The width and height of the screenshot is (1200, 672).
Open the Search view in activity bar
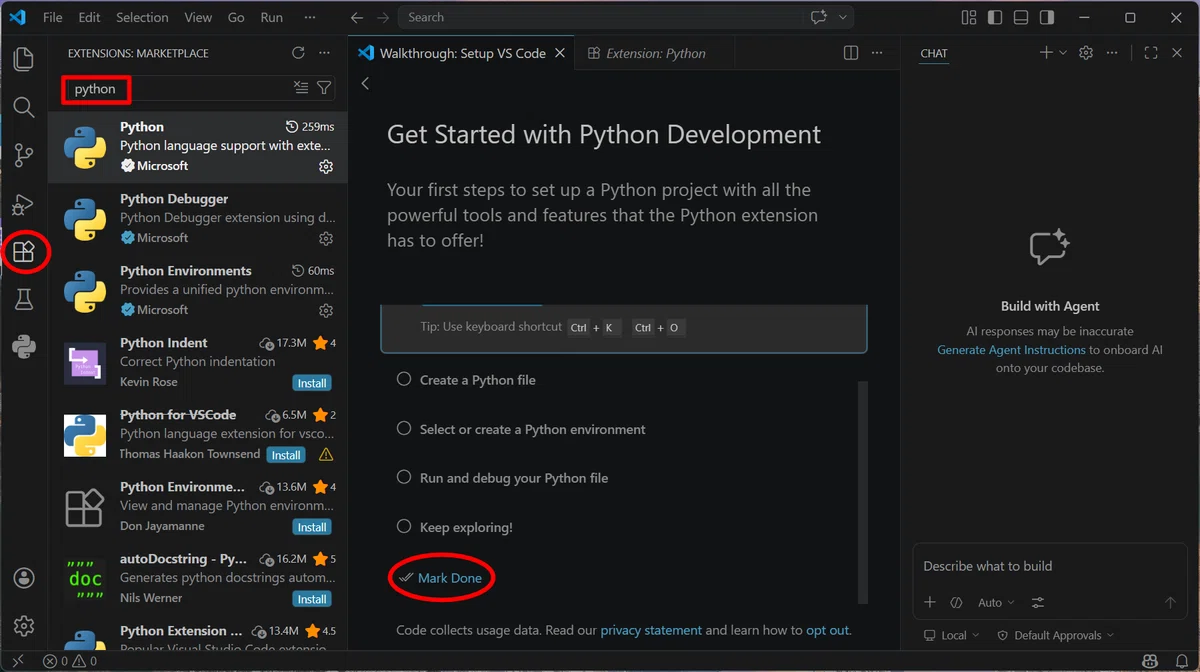(x=24, y=107)
